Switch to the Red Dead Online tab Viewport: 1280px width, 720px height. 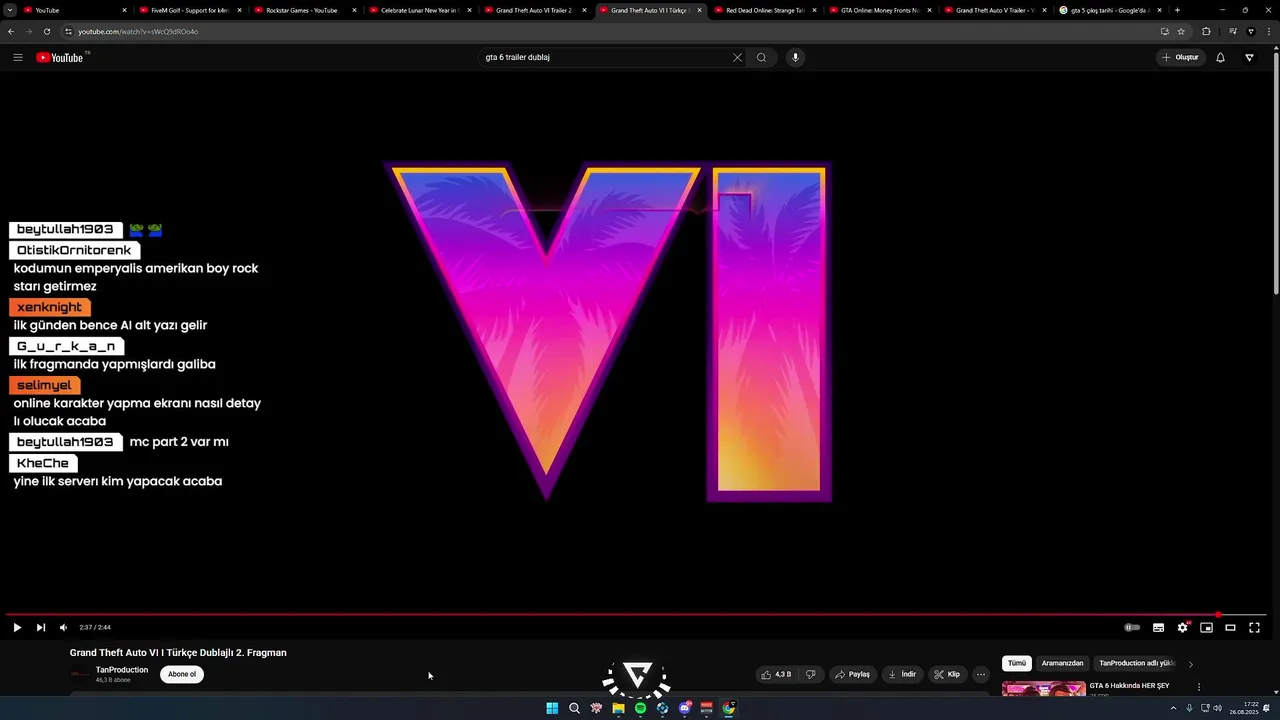[764, 10]
